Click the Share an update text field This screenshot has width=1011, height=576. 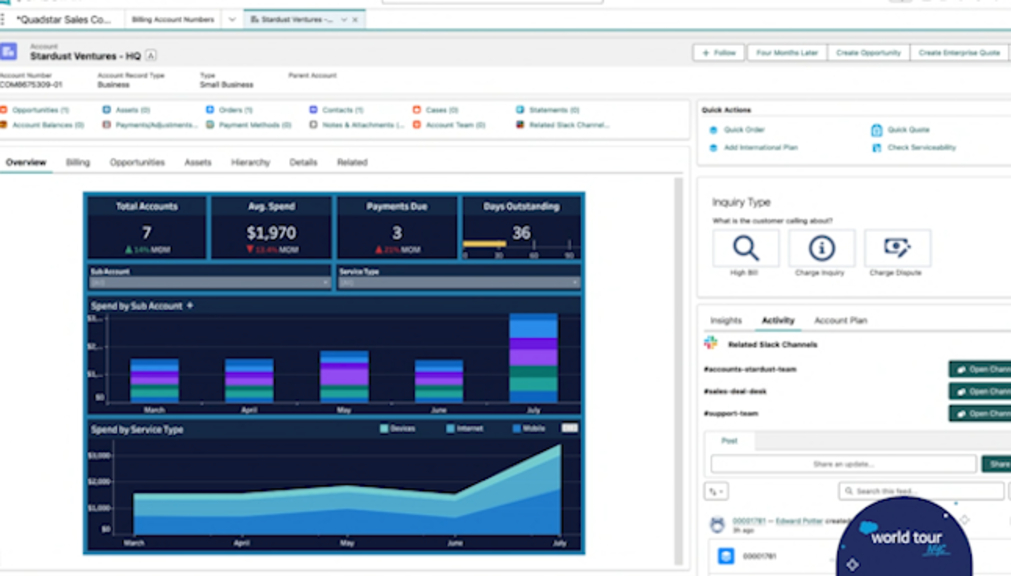click(843, 464)
